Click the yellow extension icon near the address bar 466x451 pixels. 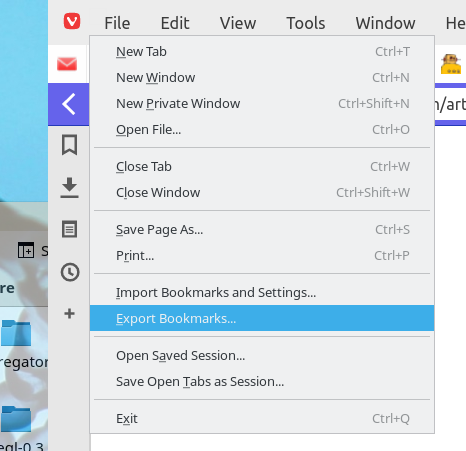click(451, 64)
